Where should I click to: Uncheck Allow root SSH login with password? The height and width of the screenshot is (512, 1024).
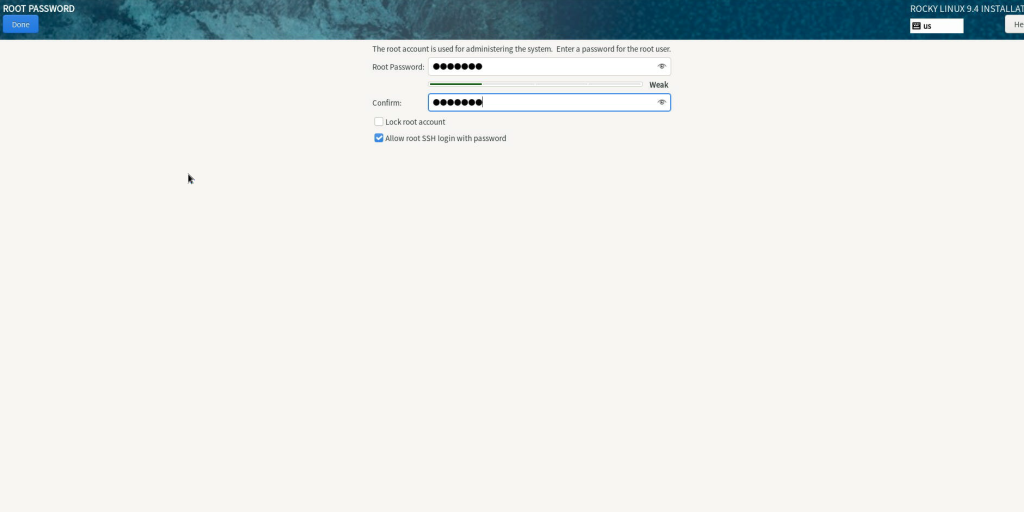tap(379, 138)
